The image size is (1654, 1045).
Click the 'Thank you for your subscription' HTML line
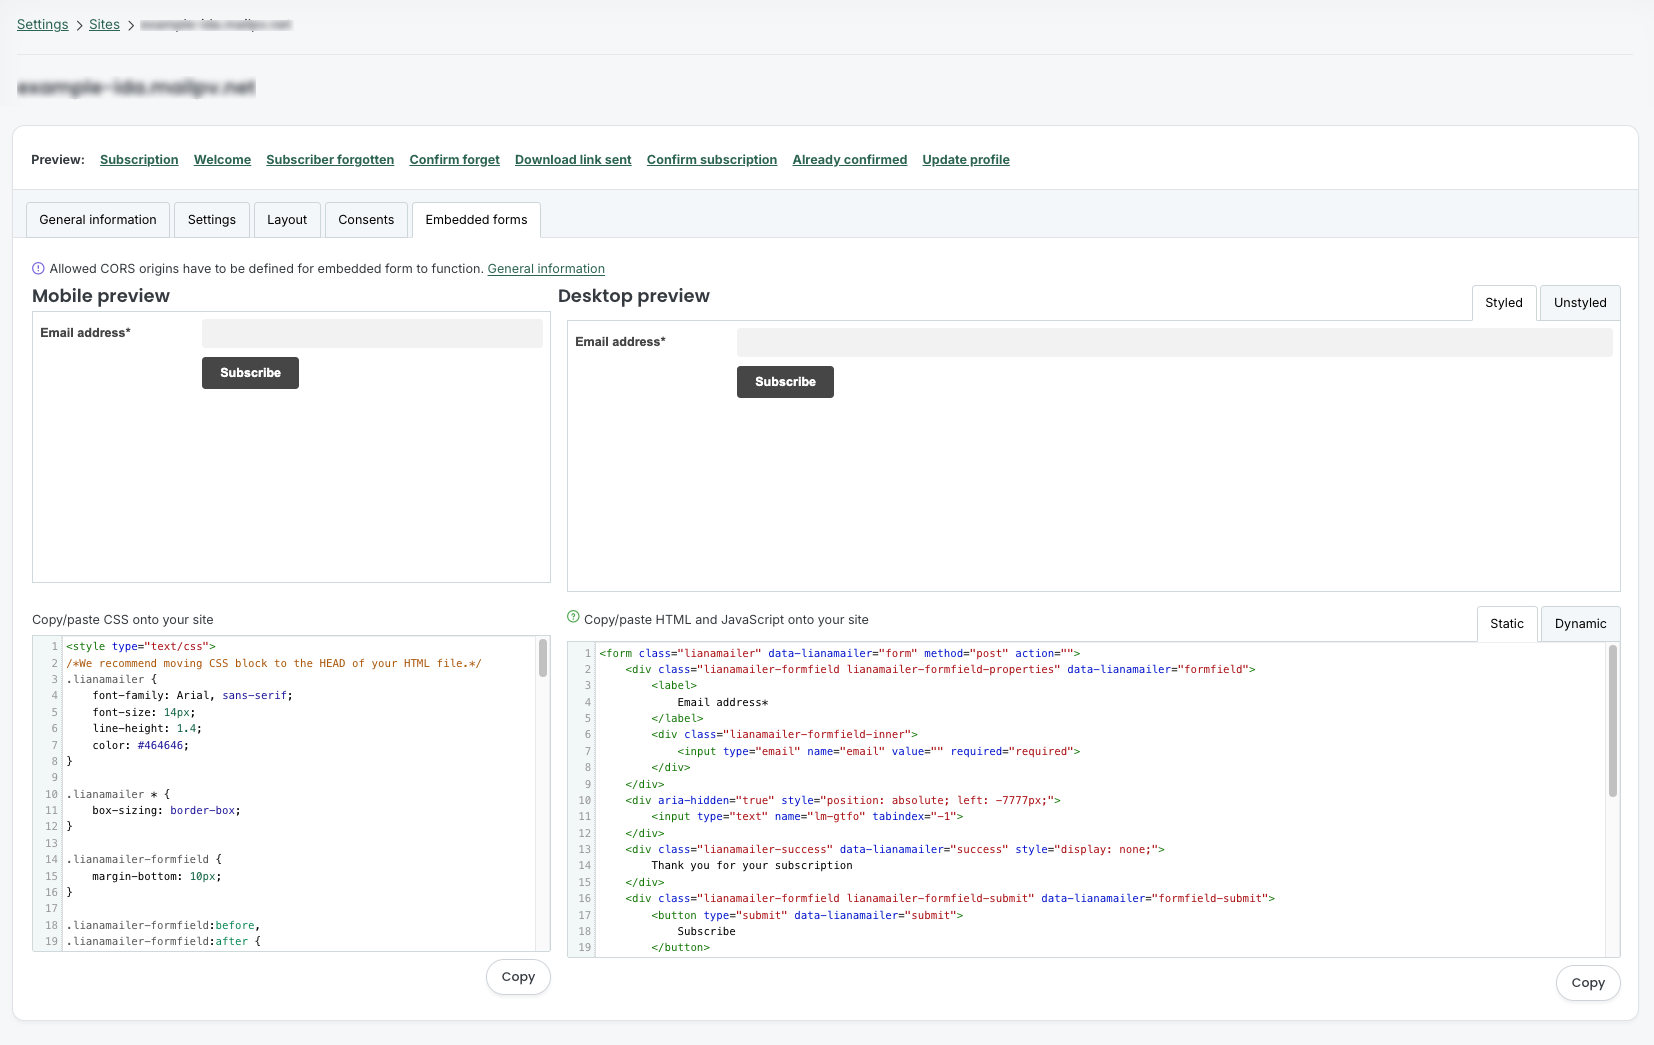click(x=752, y=866)
